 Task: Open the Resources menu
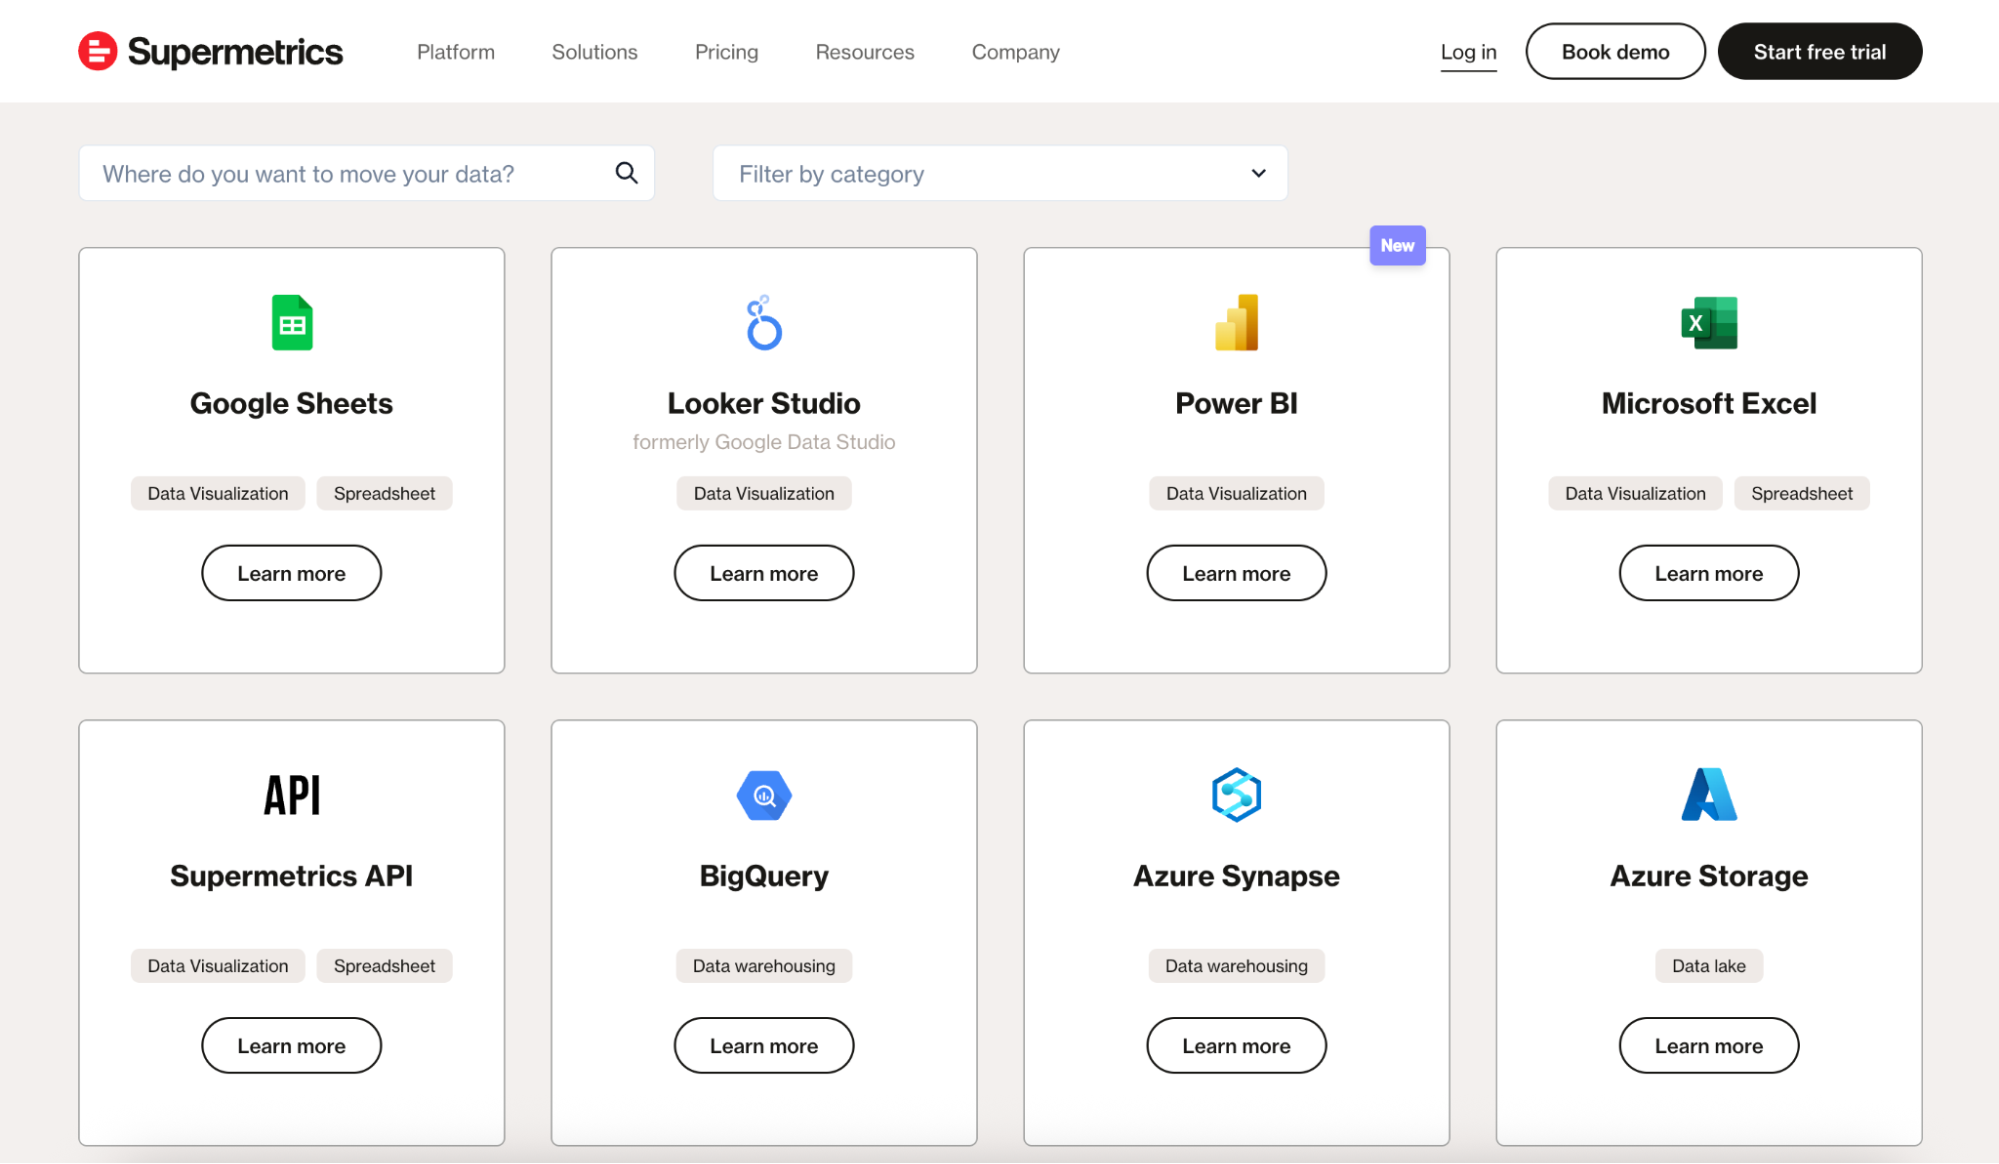[x=864, y=51]
